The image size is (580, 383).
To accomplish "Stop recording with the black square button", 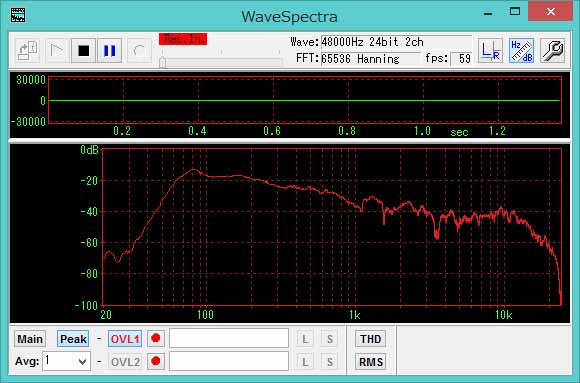I will 84,51.
